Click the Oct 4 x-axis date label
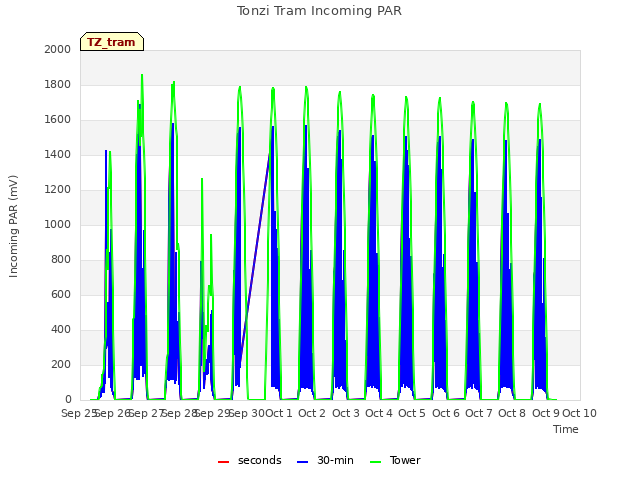This screenshot has width=640, height=480. [379, 413]
